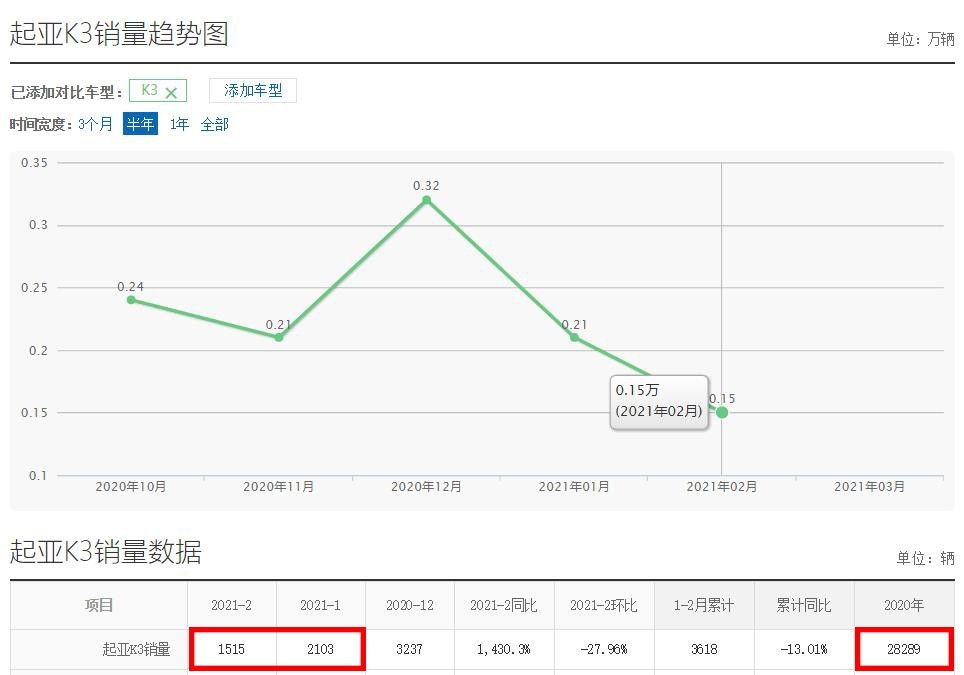The width and height of the screenshot is (964, 675).
Task: Click the 2021-2 column header
Action: point(232,605)
